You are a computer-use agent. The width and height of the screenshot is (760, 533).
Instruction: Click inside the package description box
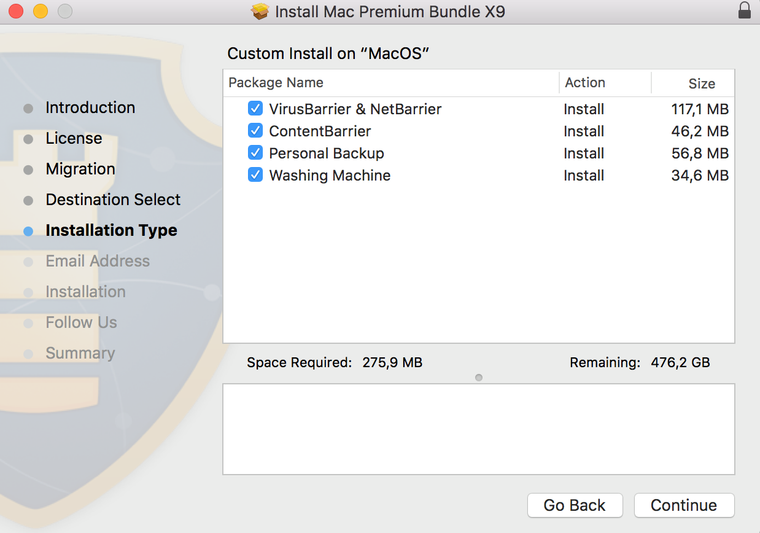[x=479, y=429]
